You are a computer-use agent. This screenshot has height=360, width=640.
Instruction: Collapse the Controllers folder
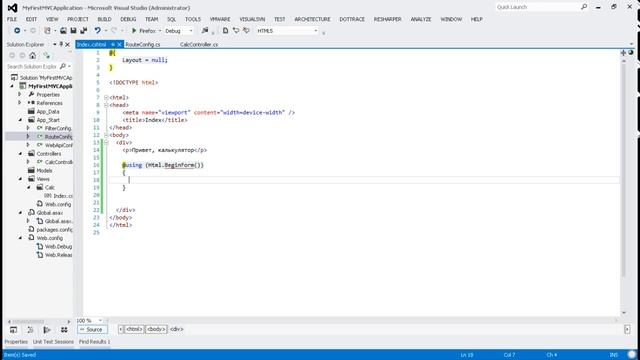point(20,153)
